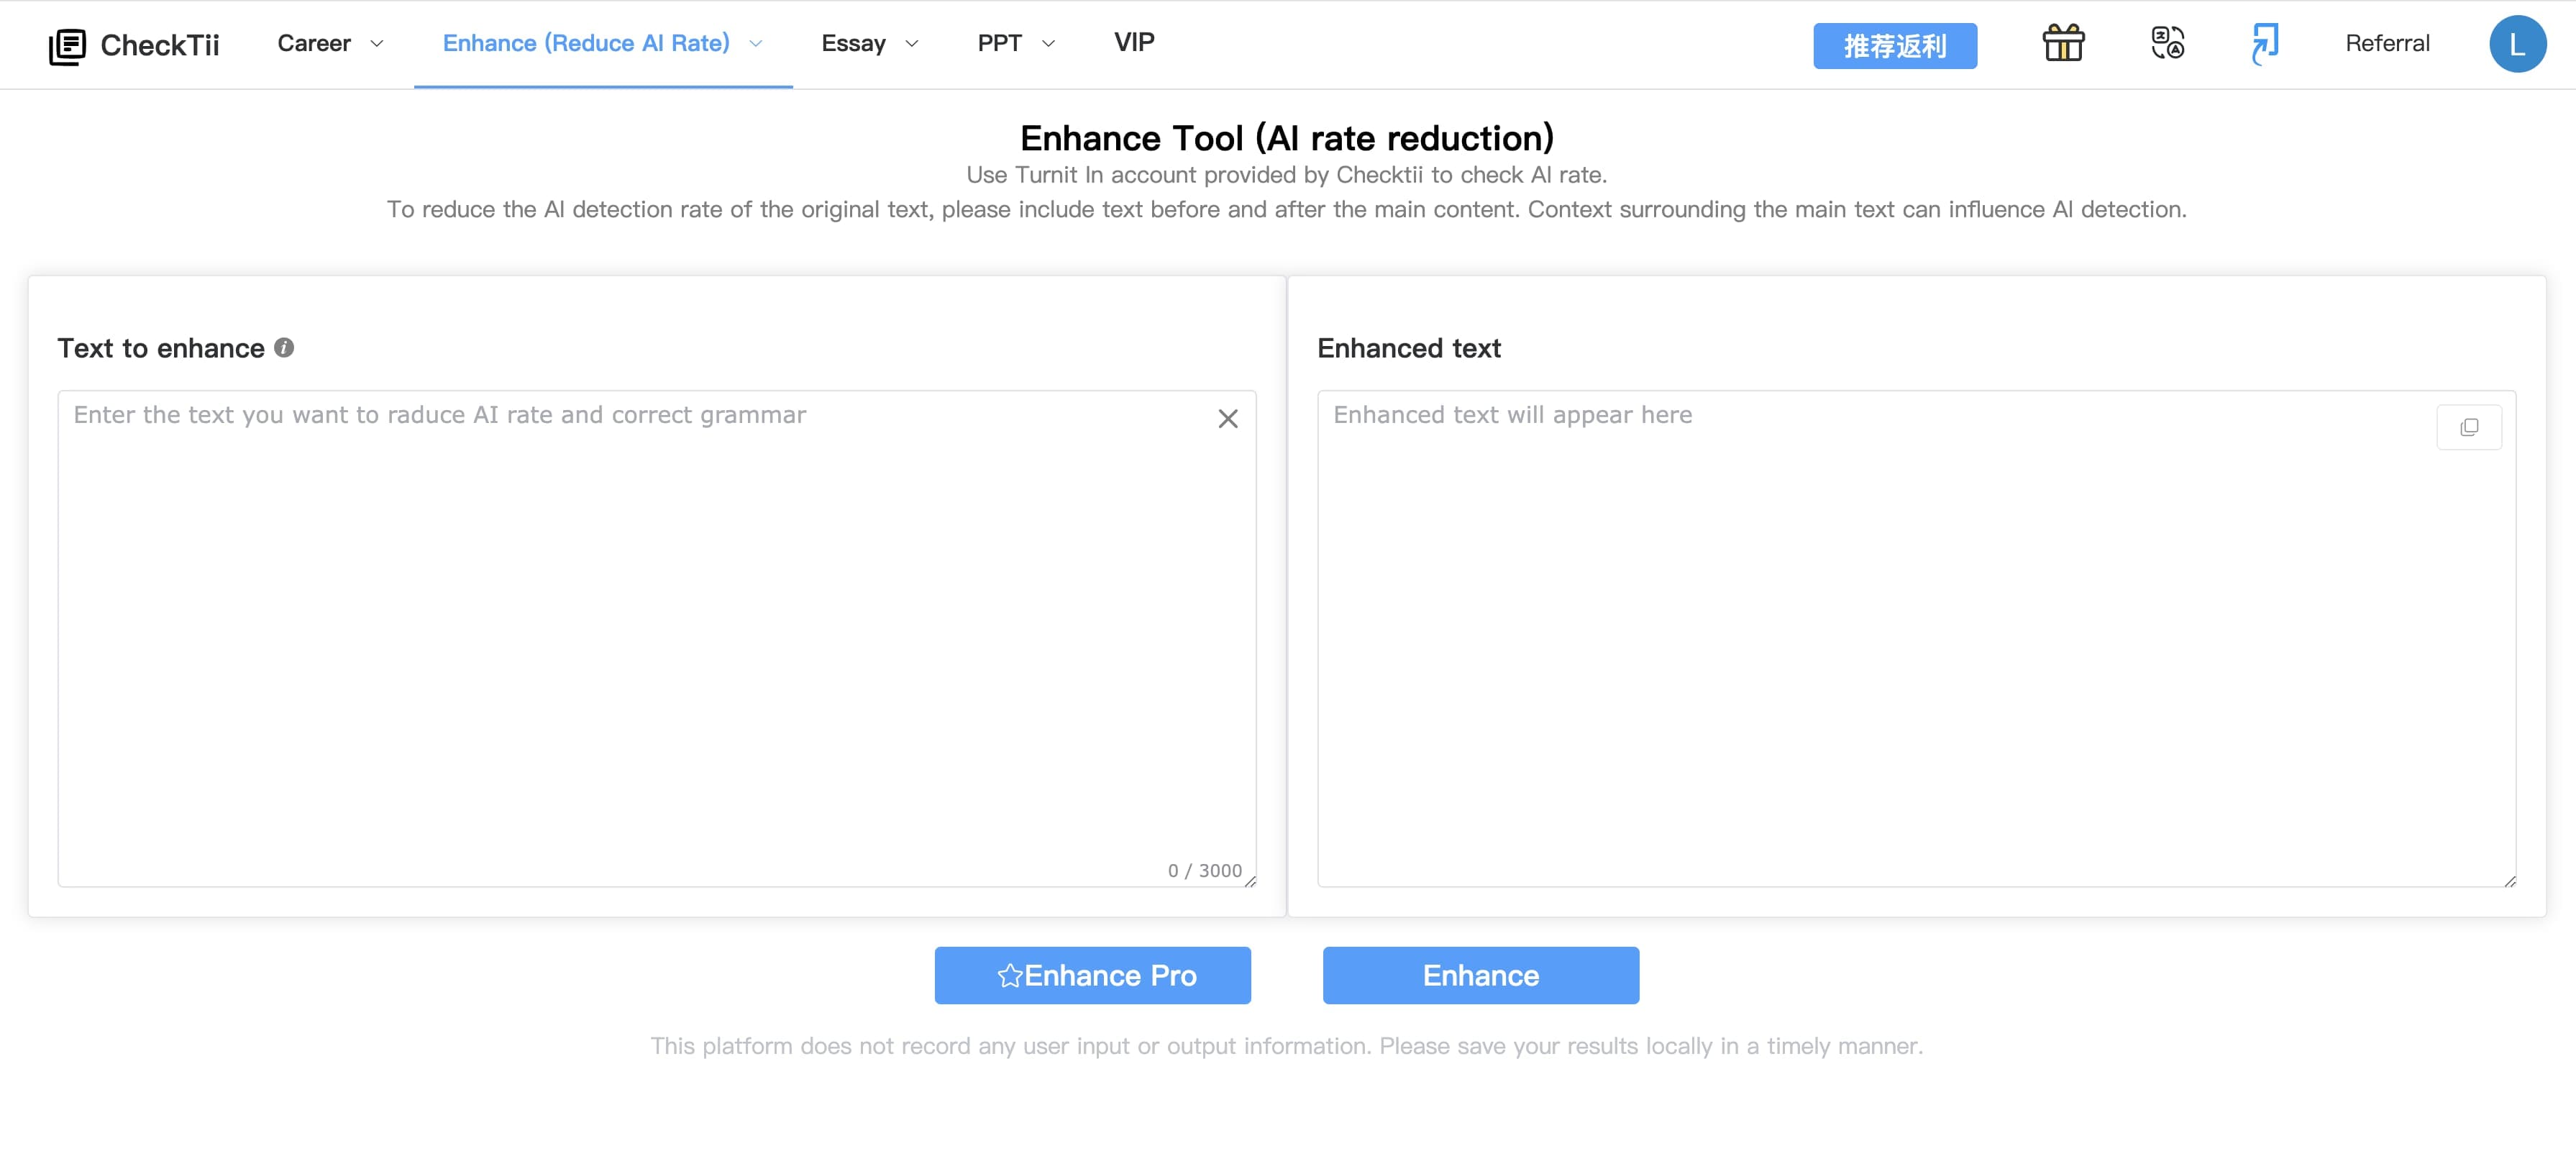Click the output textarea resize handle
The height and width of the screenshot is (1164, 2576).
2509,880
